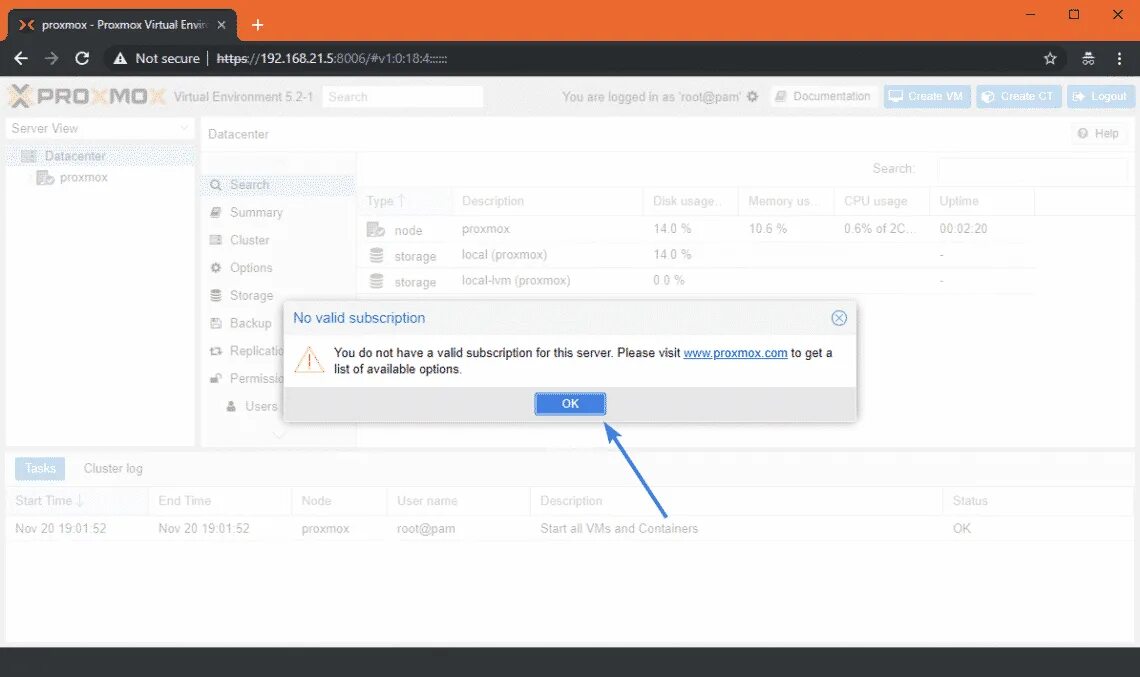Expand side menu with the down chevron
1140x677 pixels.
[278, 436]
